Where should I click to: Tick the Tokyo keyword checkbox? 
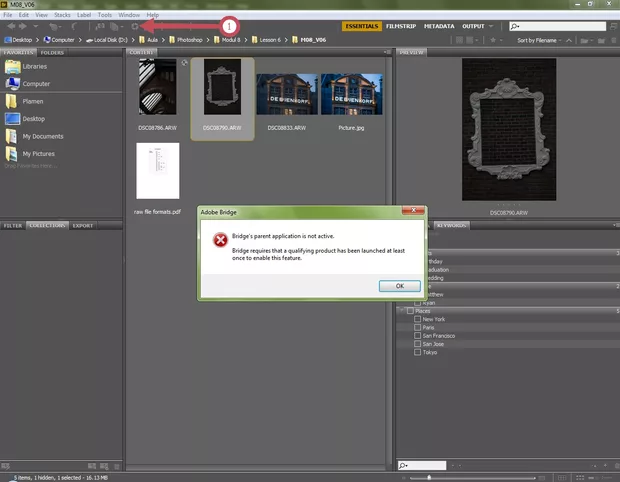pos(417,351)
